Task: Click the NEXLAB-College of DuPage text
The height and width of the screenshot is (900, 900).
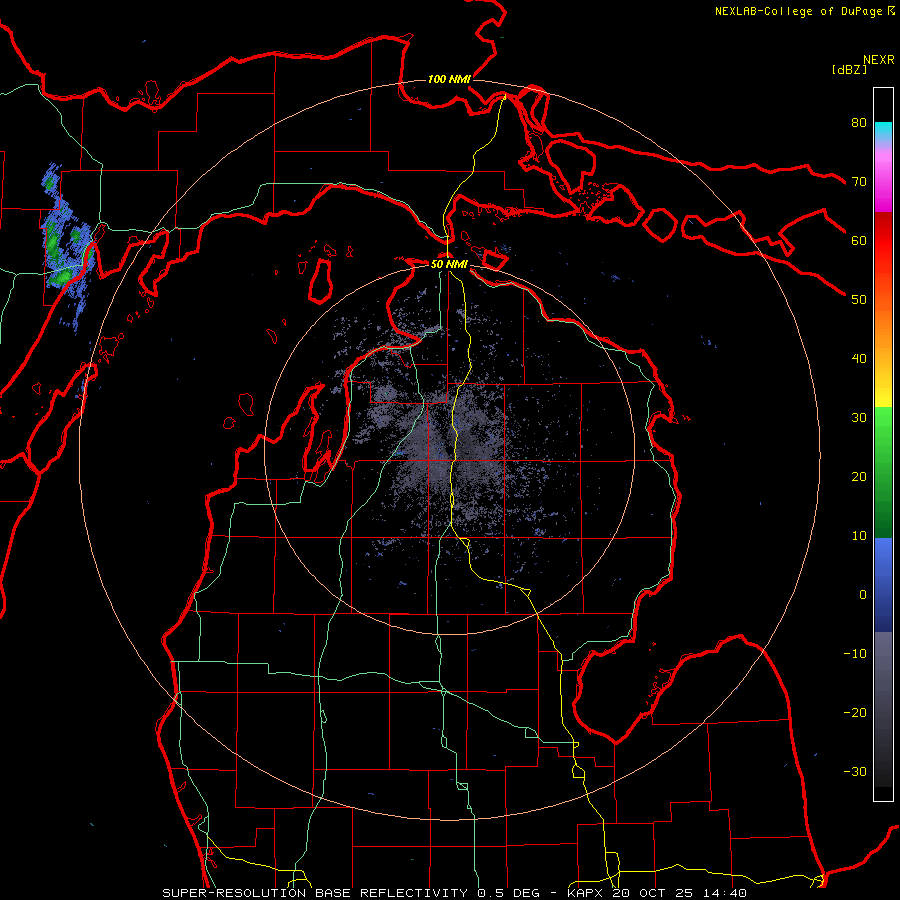Action: (x=798, y=11)
